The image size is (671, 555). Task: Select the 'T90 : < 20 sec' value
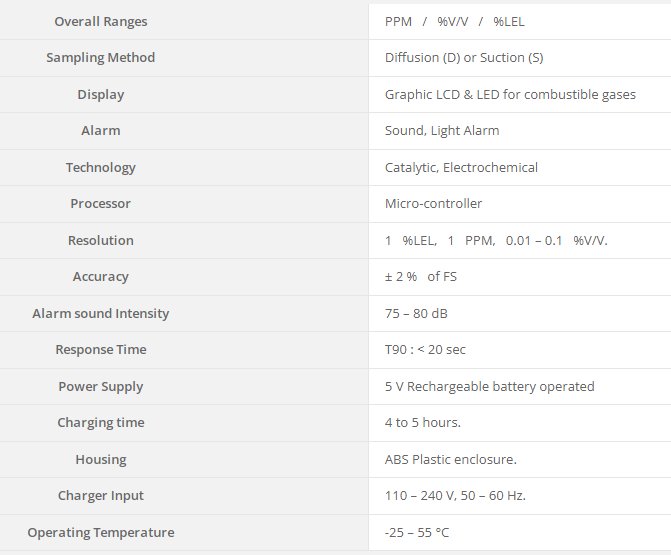(x=425, y=350)
